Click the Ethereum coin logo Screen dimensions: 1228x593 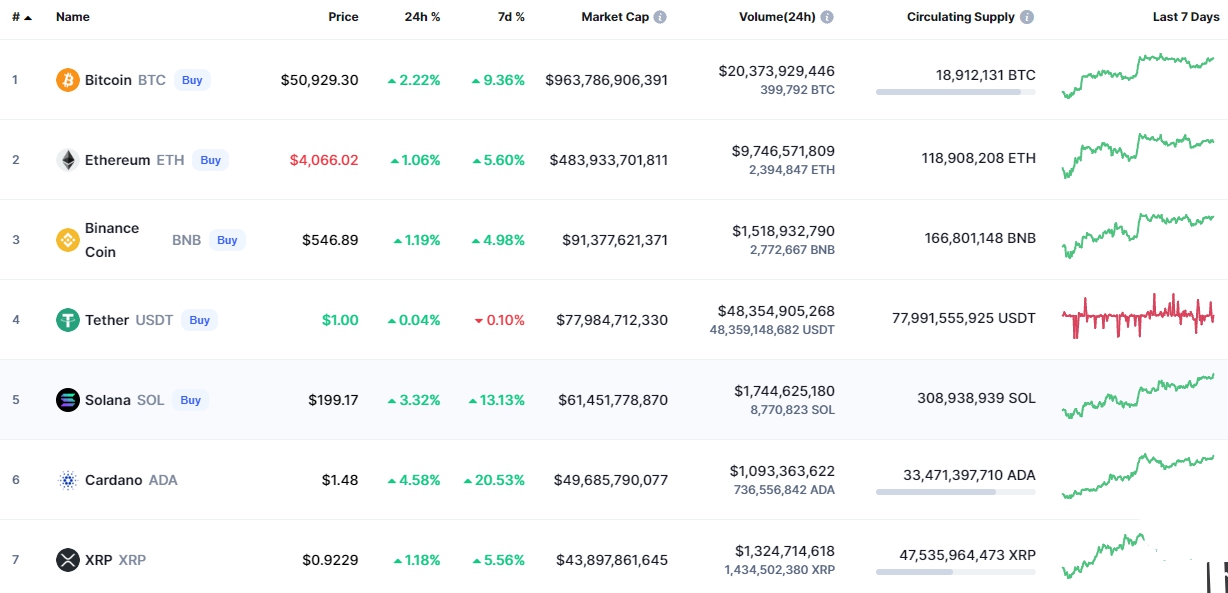(x=68, y=160)
